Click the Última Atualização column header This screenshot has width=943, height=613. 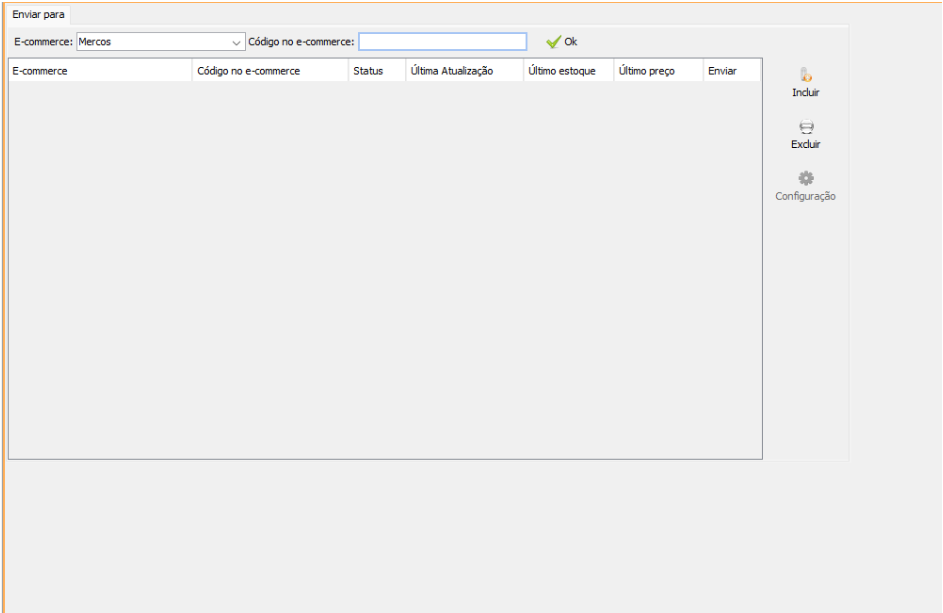(464, 71)
